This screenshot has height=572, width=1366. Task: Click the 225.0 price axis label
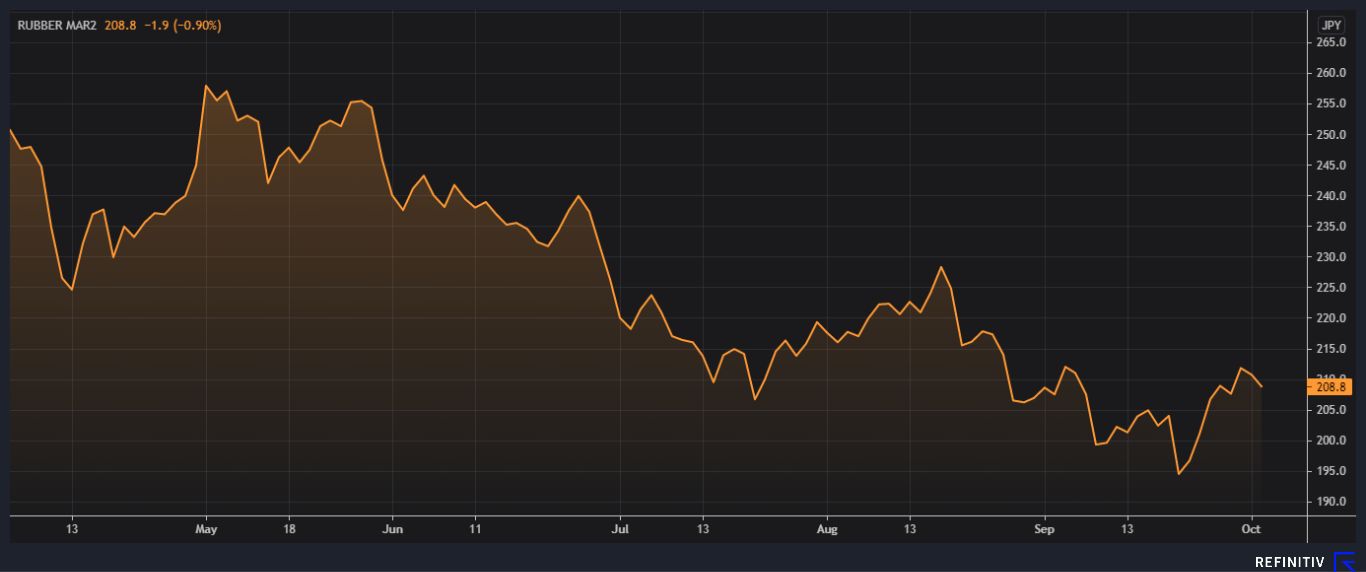(1330, 288)
